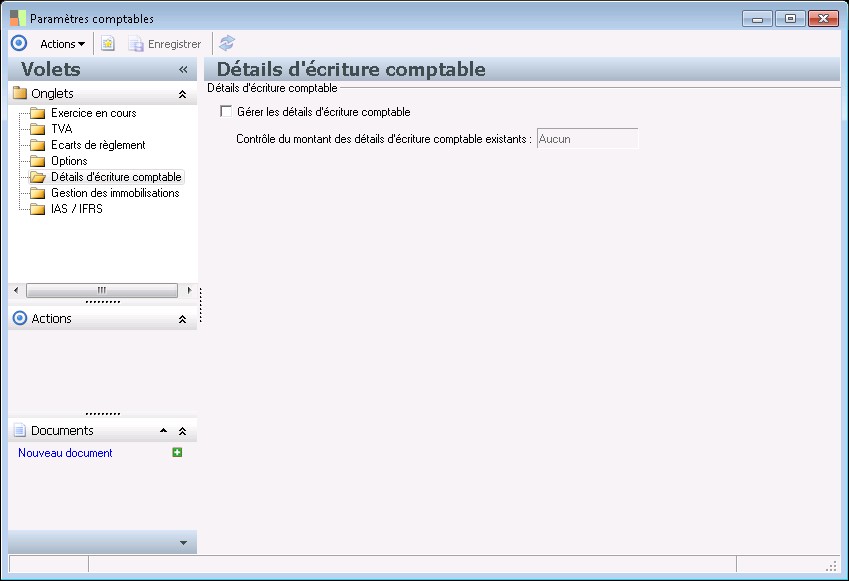Click the open folder icon beside Détails d'écriture
This screenshot has height=581, width=849.
coord(38,177)
